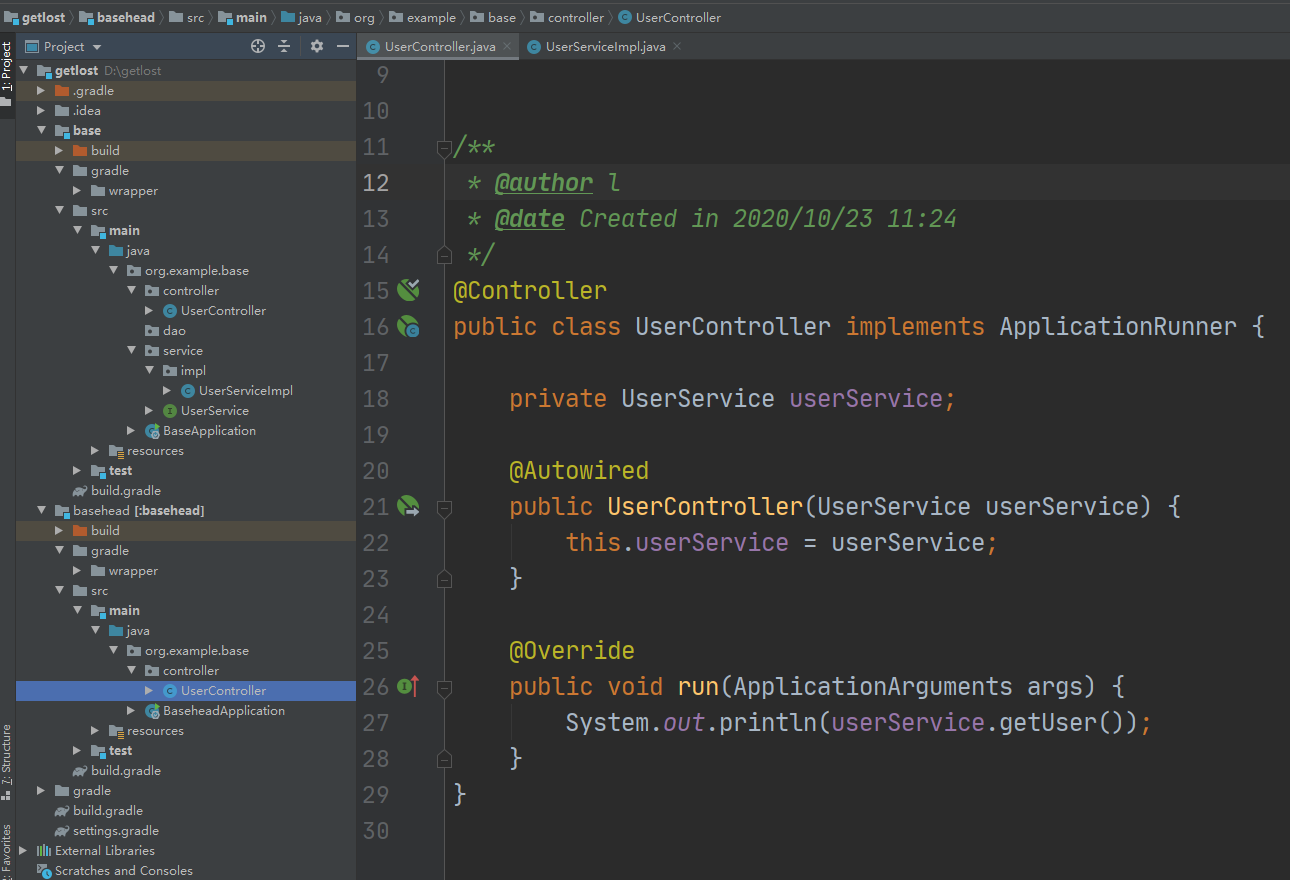Expand the .idea folder
This screenshot has height=880, width=1290.
click(x=41, y=111)
